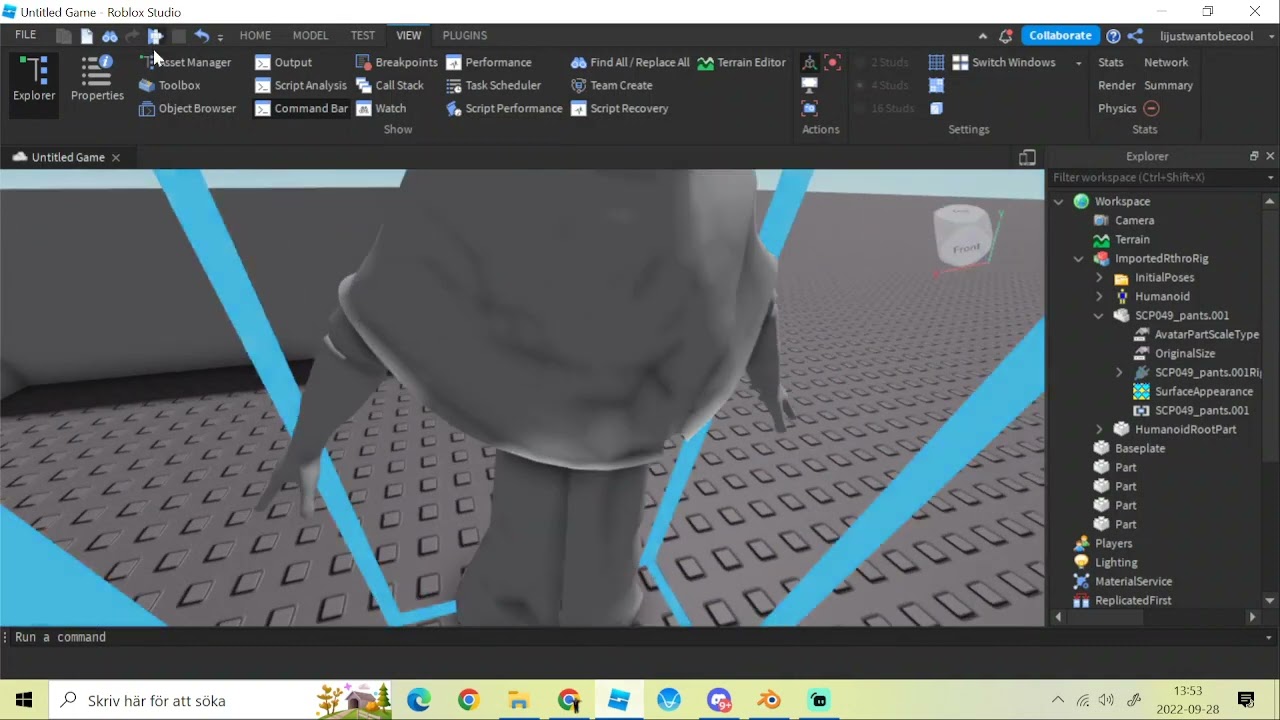This screenshot has width=1280, height=720.
Task: Open the Toolbox window
Action: [x=170, y=85]
